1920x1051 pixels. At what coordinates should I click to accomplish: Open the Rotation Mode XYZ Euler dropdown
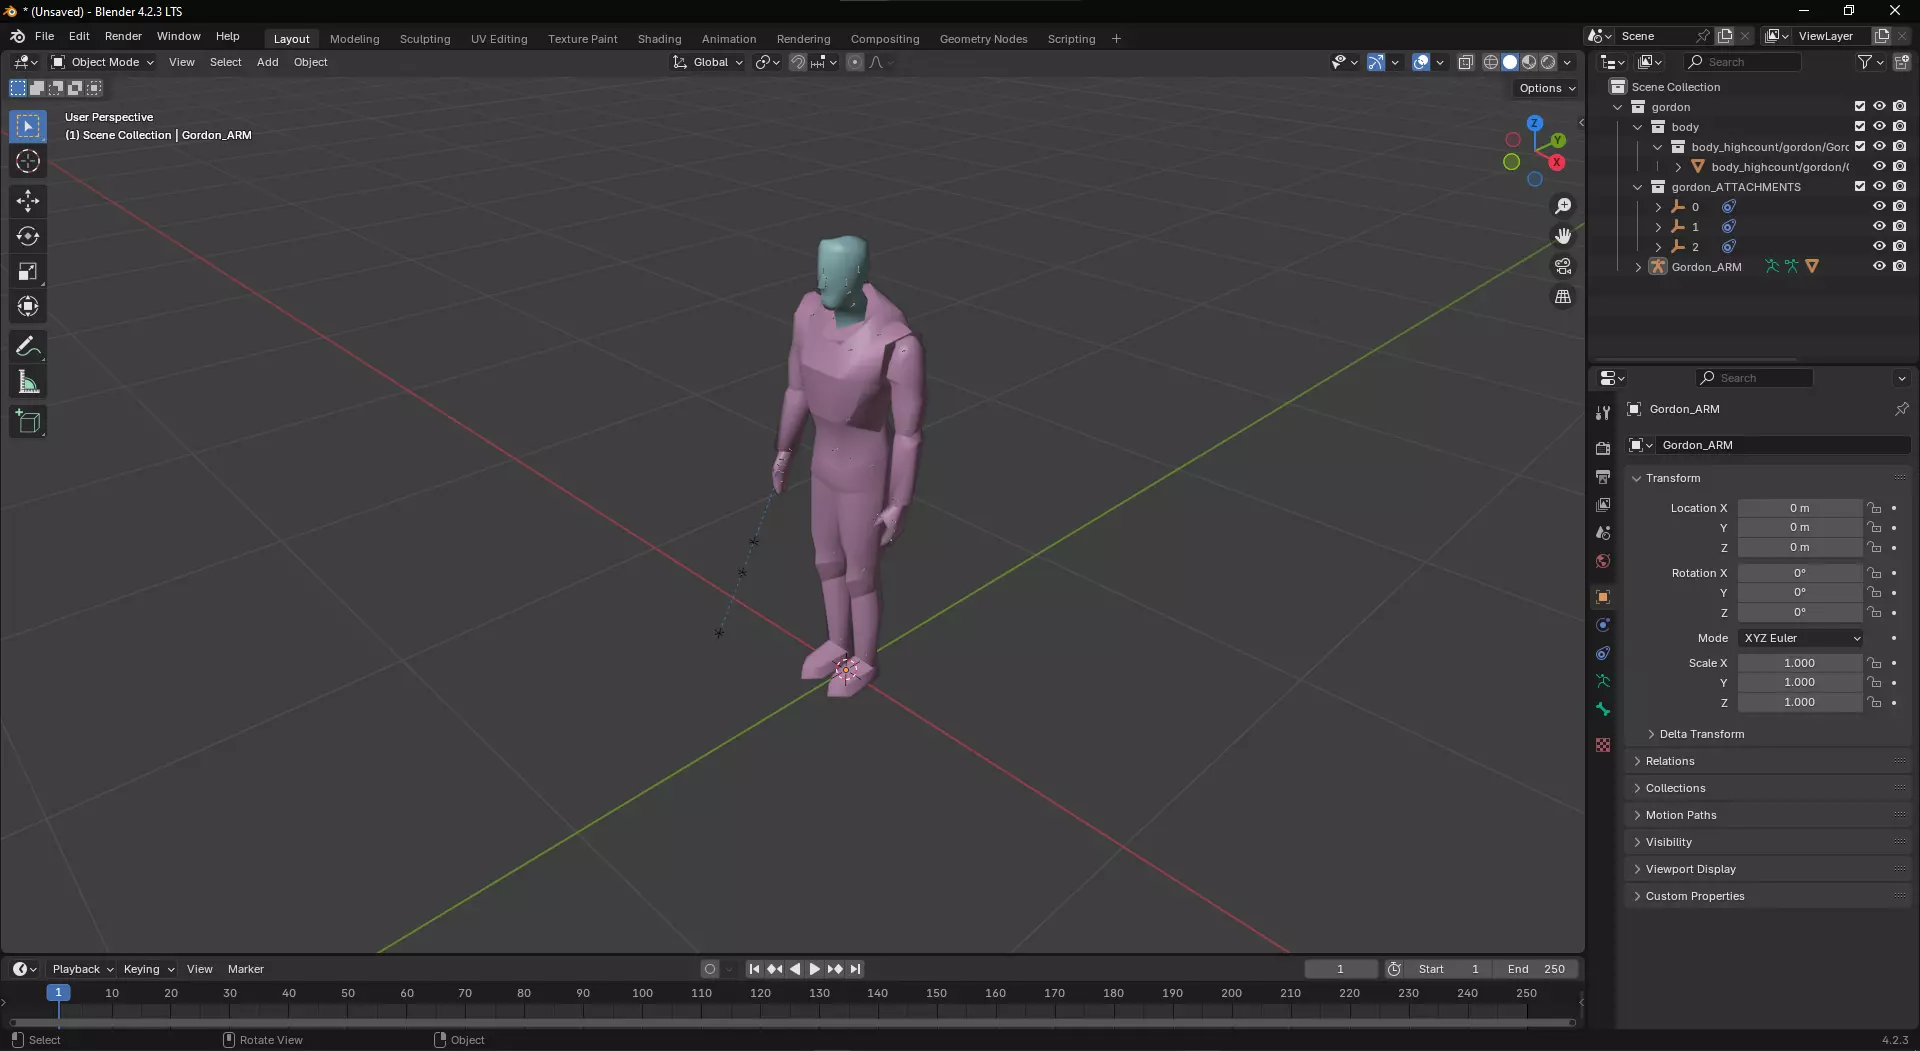[1801, 638]
